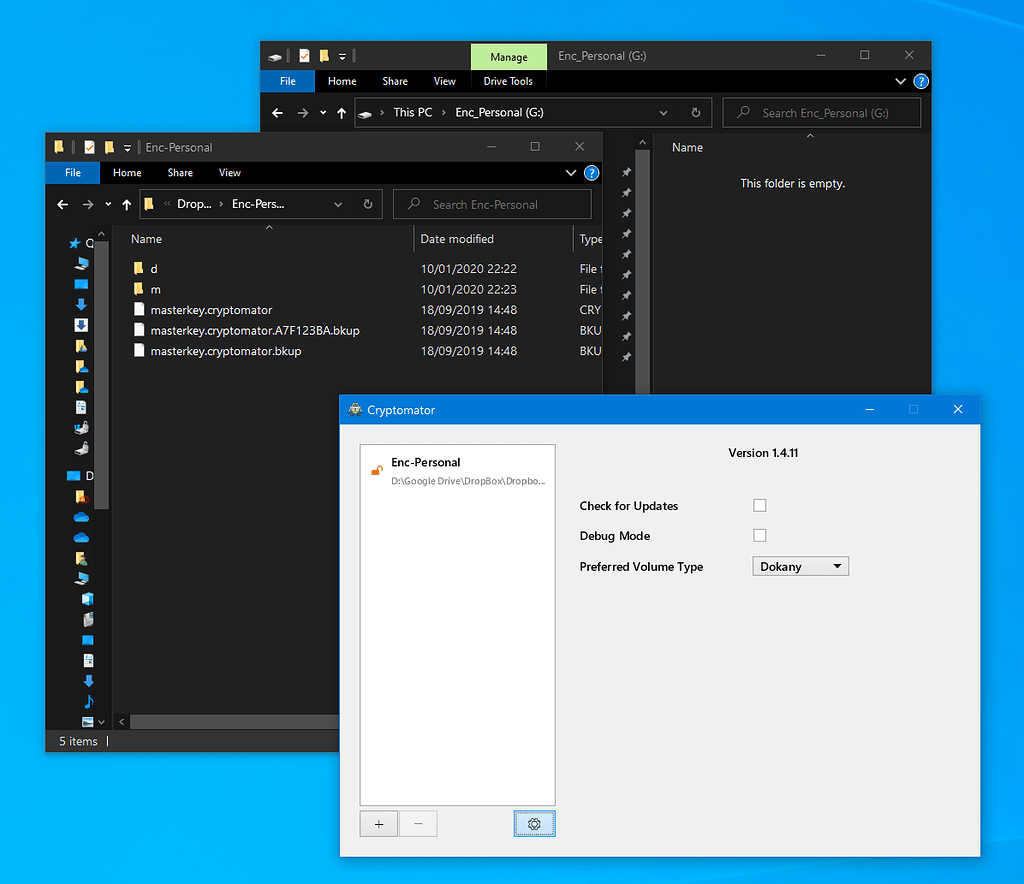Click the refresh button in Enc_Personal (G:) window
Image resolution: width=1024 pixels, height=884 pixels.
point(696,113)
